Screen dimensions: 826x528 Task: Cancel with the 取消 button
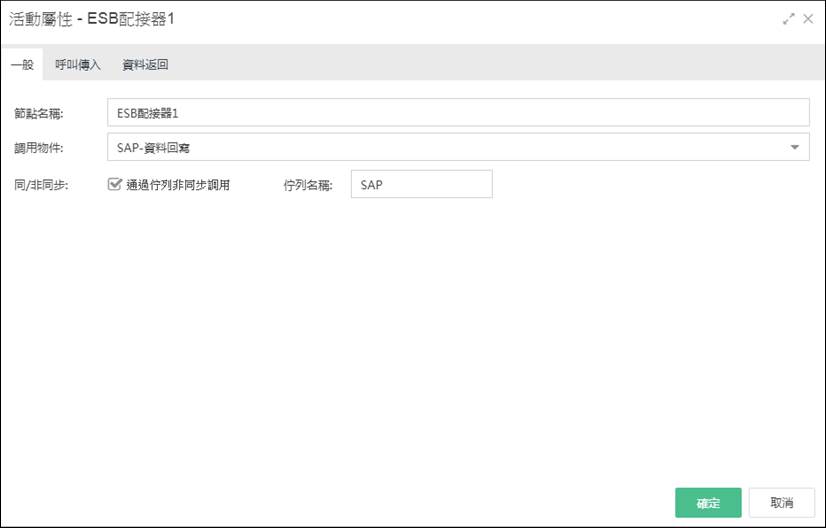782,503
